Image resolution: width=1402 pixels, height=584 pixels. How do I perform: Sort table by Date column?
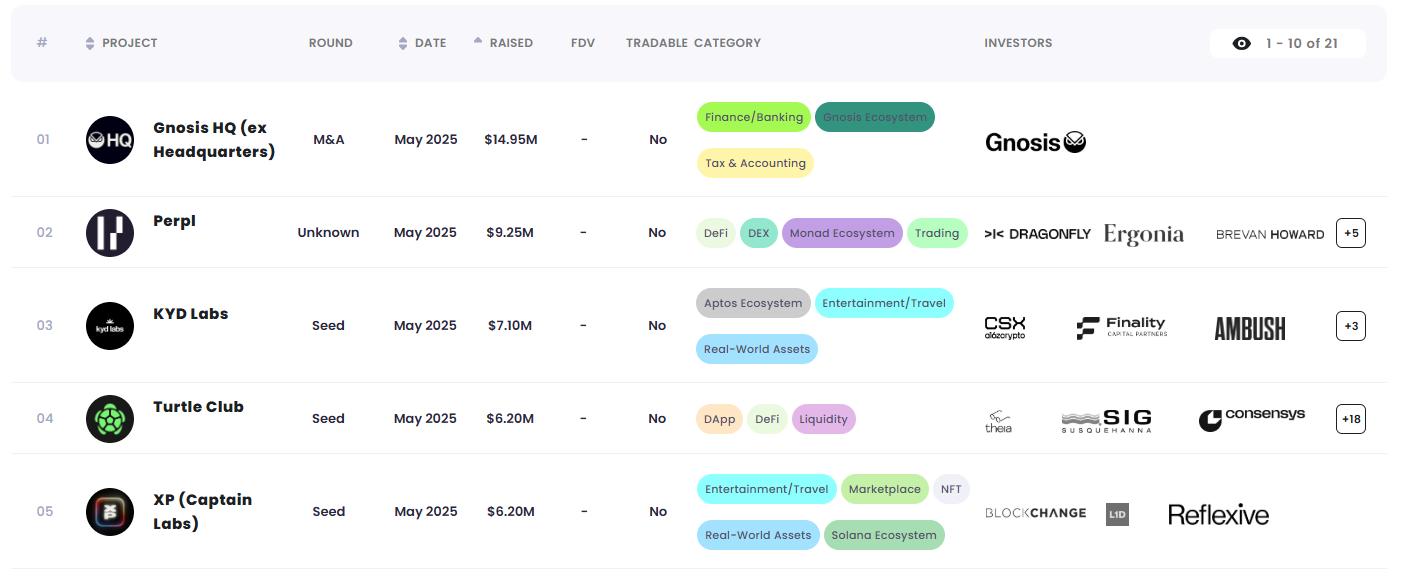(x=422, y=43)
